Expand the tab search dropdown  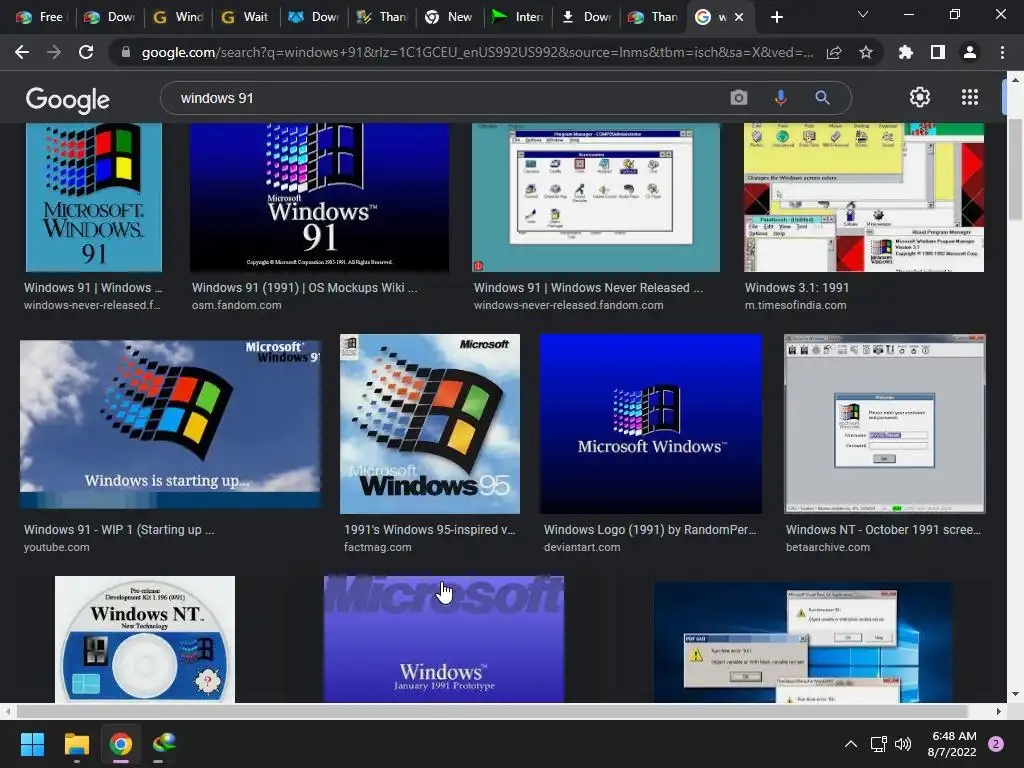click(x=863, y=14)
